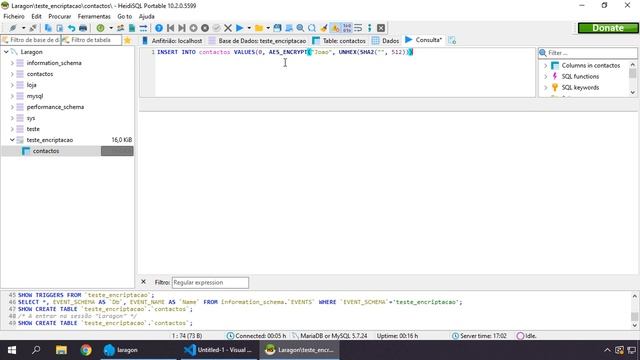Viewport: 640px width, 360px height.
Task: Click the Find text magnifier icon
Action: [x=300, y=28]
